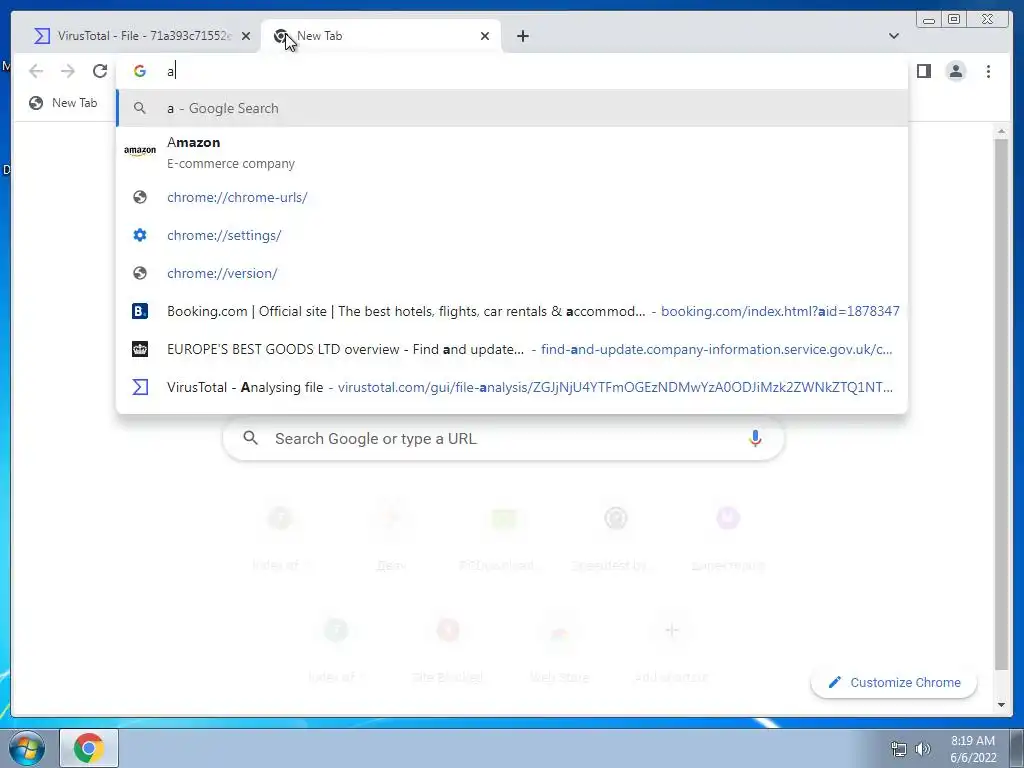
Task: Close the New Tab tab
Action: point(485,36)
